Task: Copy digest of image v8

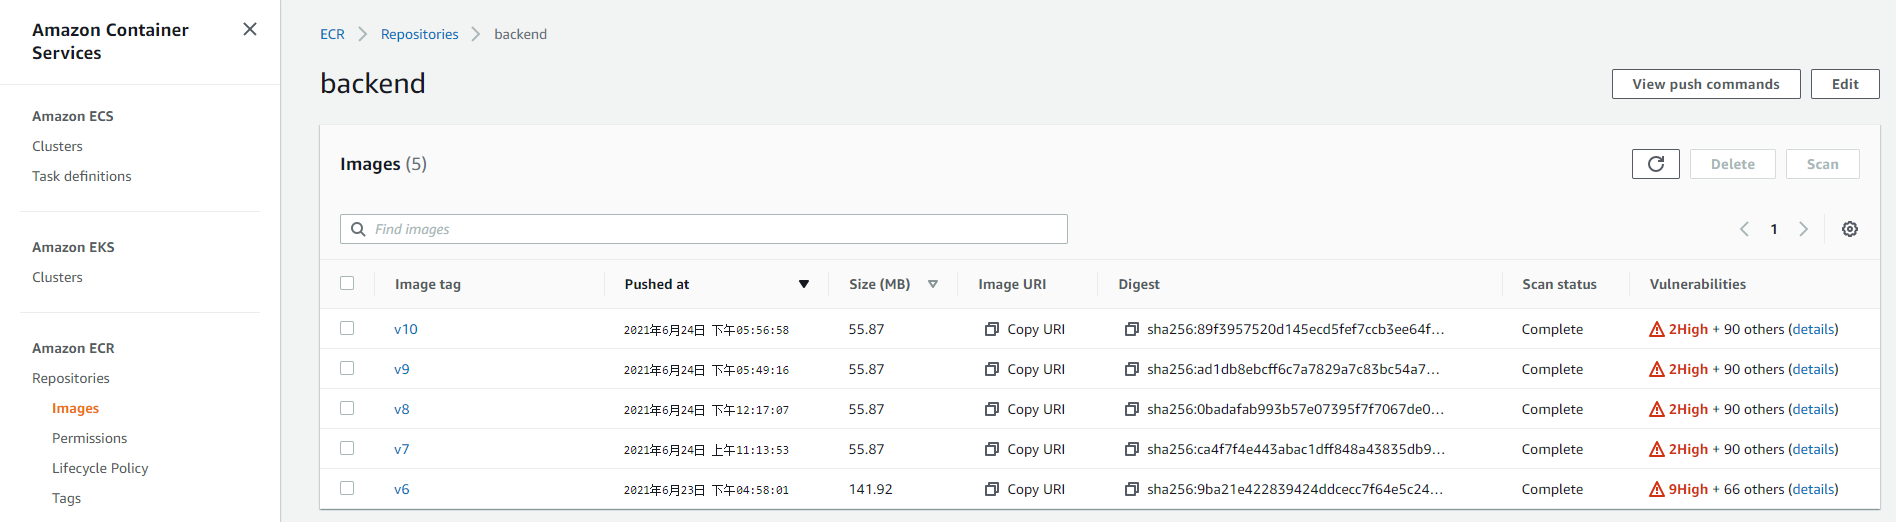Action: pyautogui.click(x=1131, y=409)
